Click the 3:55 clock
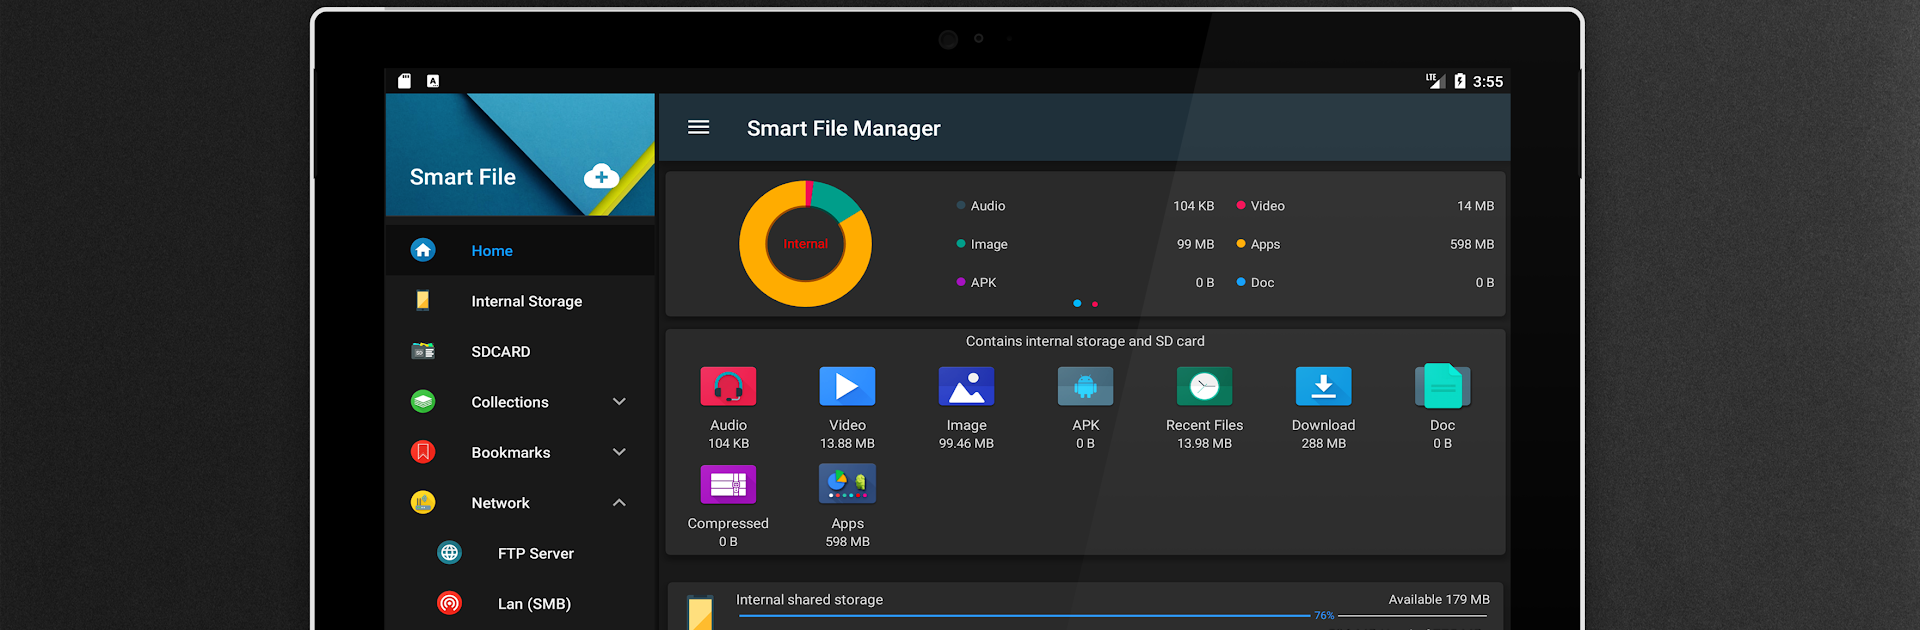This screenshot has height=630, width=1920. pyautogui.click(x=1487, y=81)
